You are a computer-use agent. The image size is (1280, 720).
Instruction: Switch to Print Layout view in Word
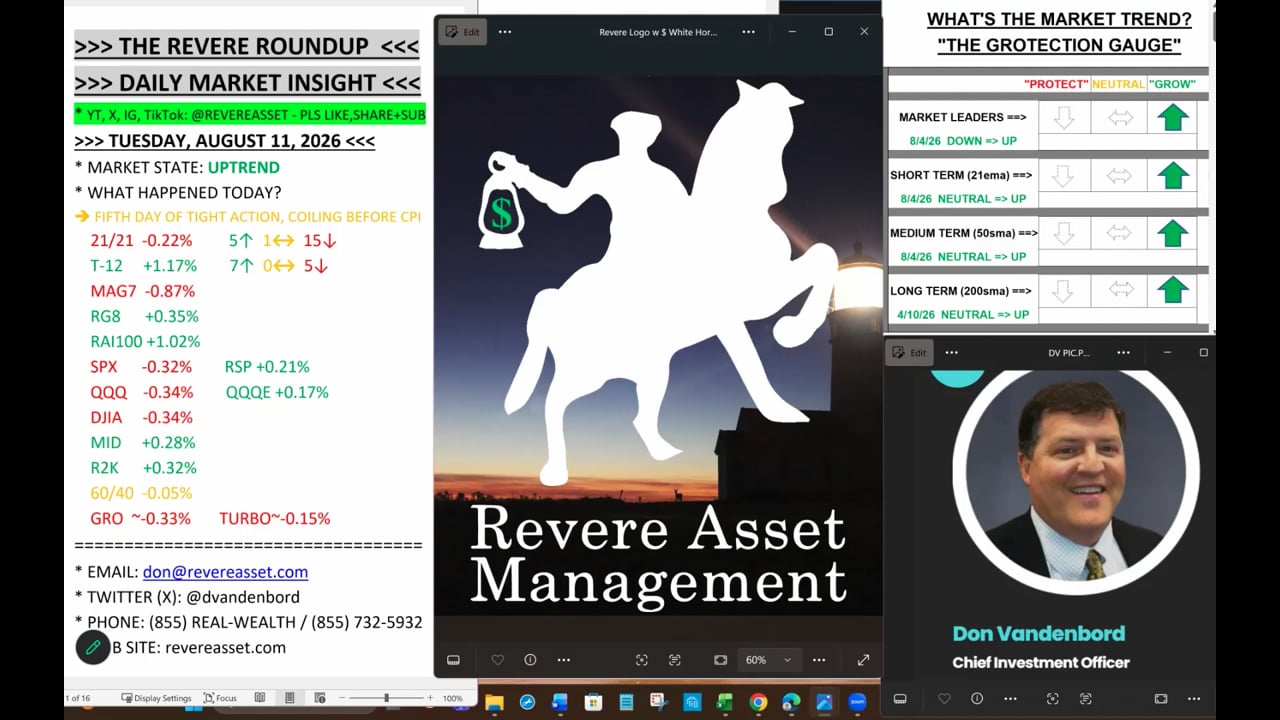click(289, 698)
